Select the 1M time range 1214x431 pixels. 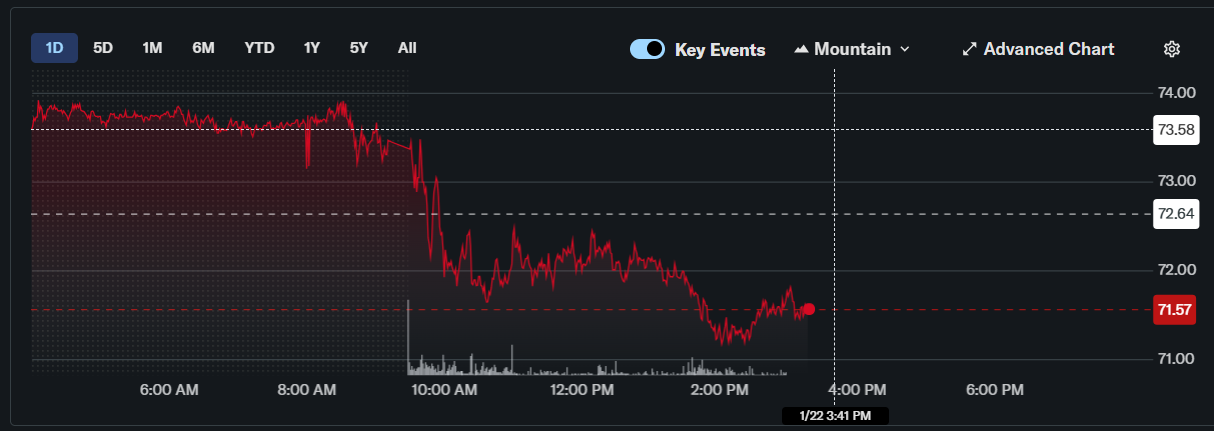(x=152, y=48)
